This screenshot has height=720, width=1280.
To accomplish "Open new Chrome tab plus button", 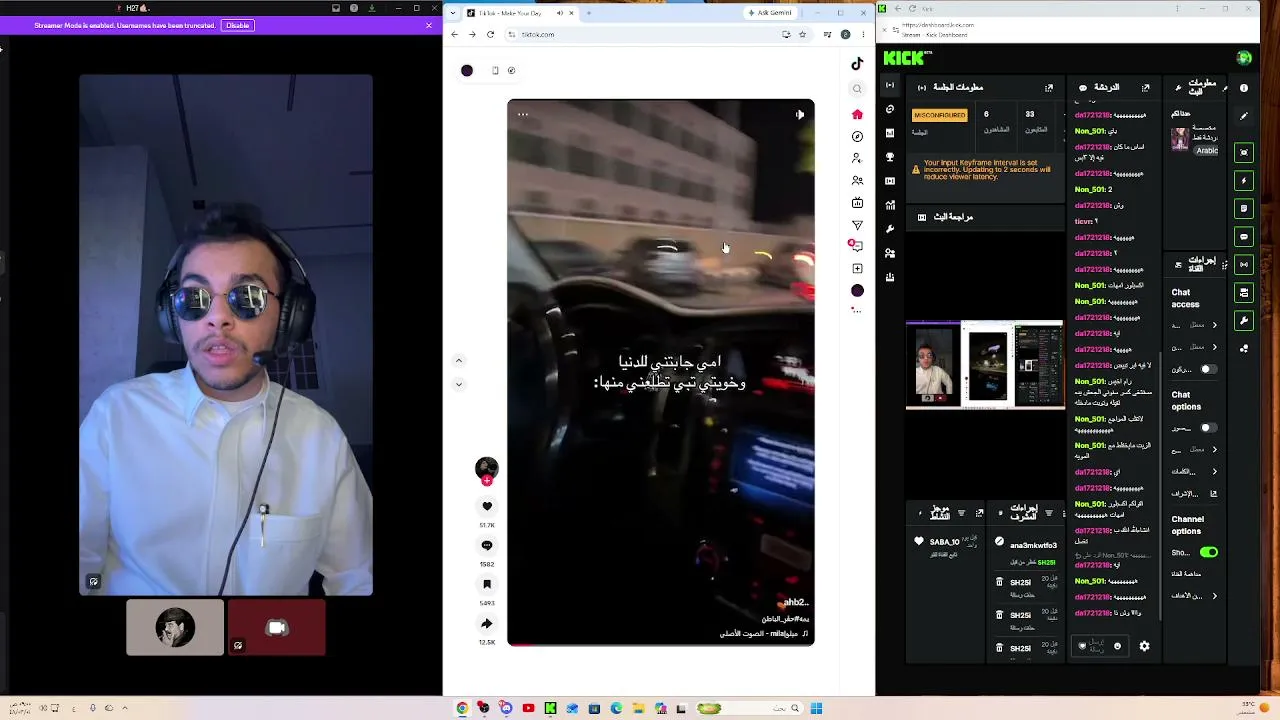I will pyautogui.click(x=588, y=13).
